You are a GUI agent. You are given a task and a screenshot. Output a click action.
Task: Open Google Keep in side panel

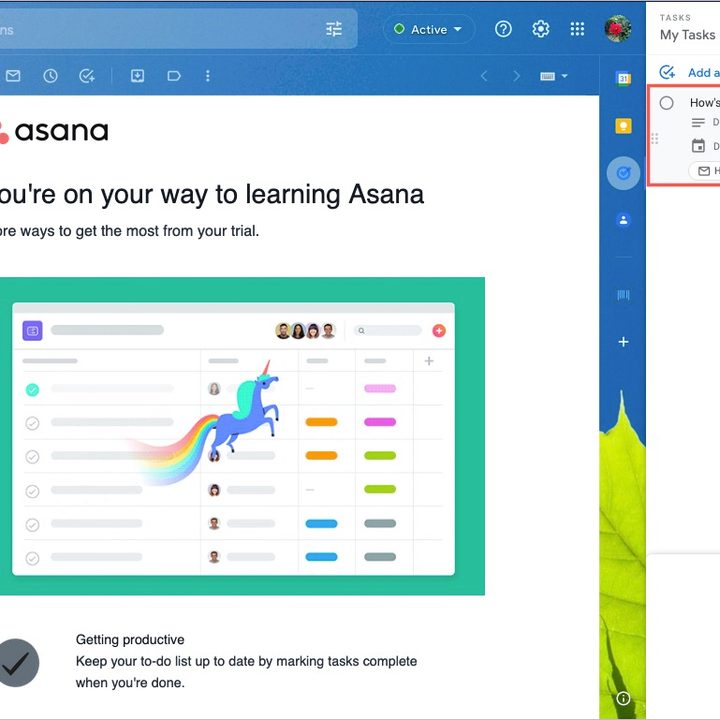[x=623, y=126]
